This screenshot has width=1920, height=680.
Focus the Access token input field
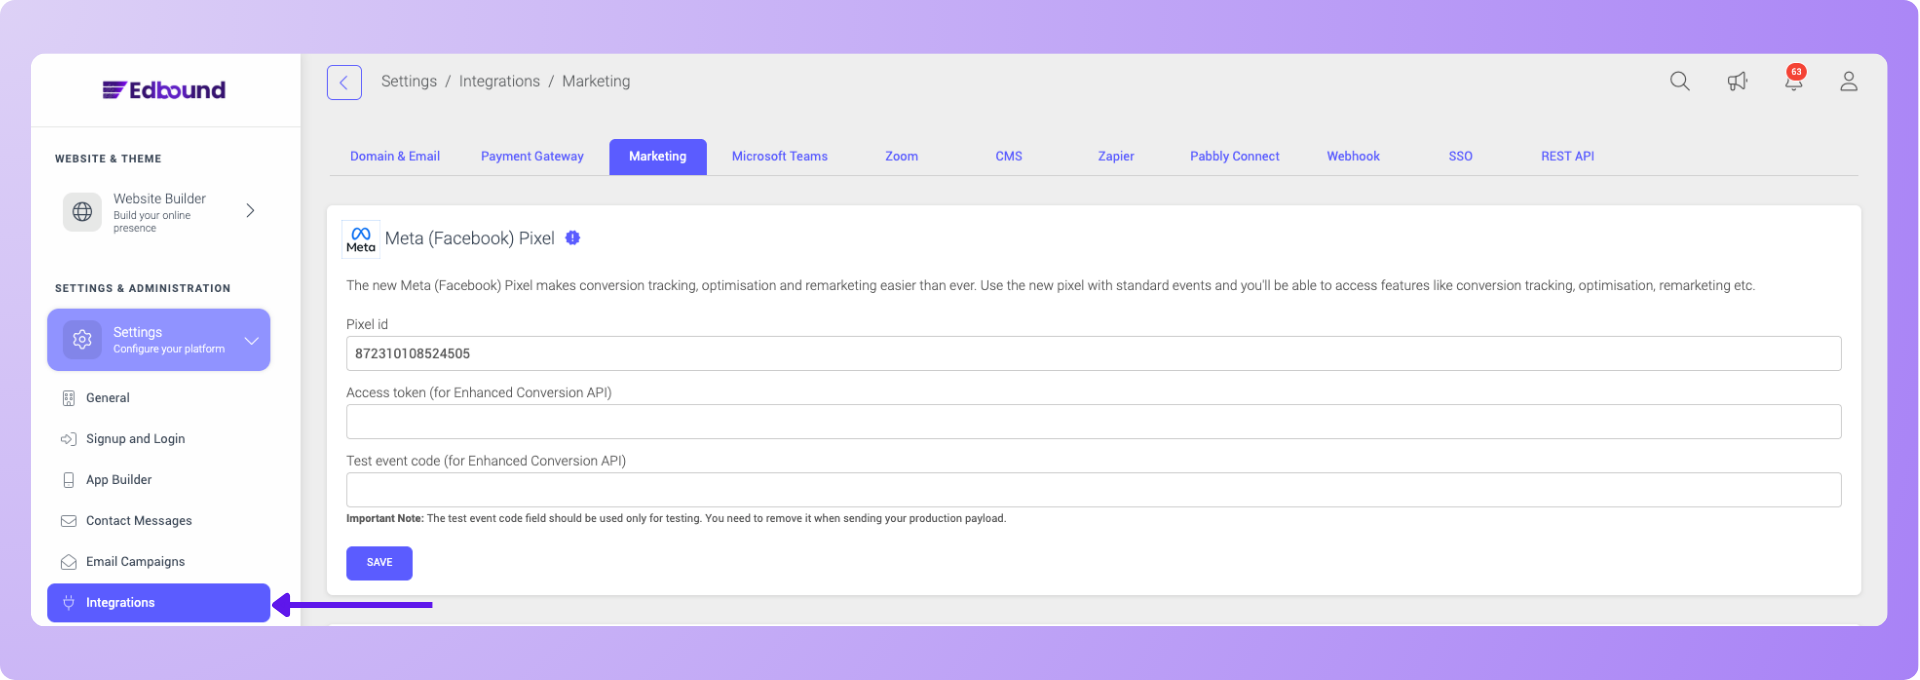(x=1092, y=422)
